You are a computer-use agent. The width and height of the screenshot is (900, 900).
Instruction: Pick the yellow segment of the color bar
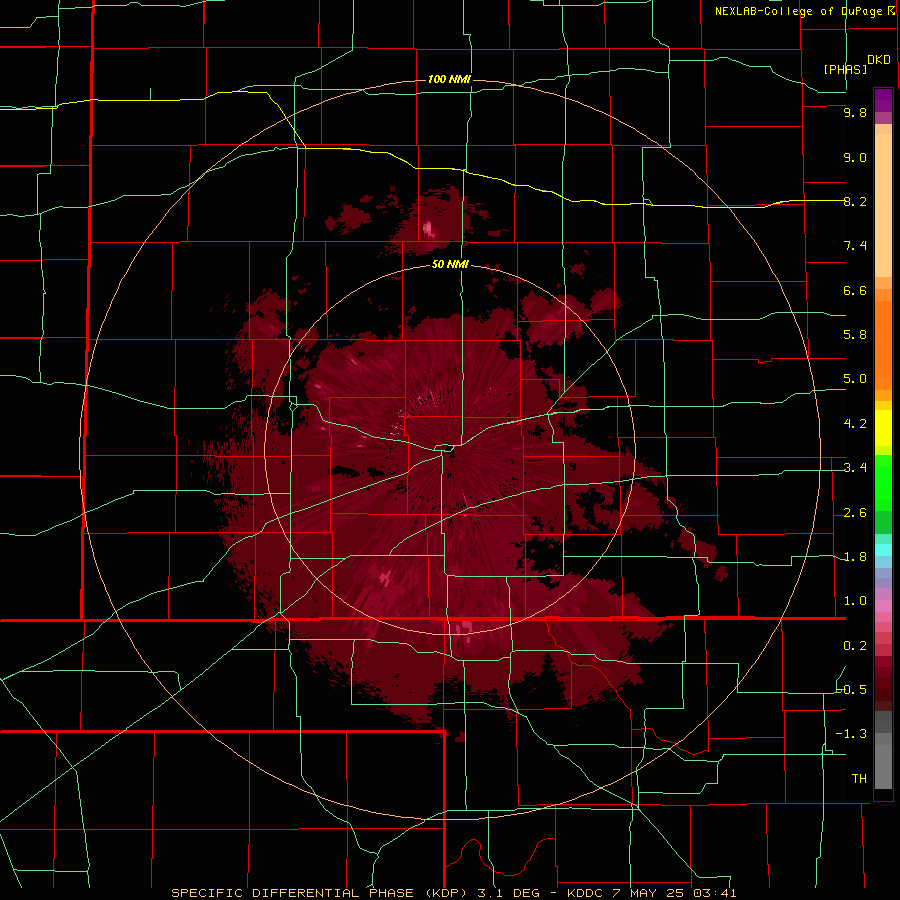[x=883, y=428]
